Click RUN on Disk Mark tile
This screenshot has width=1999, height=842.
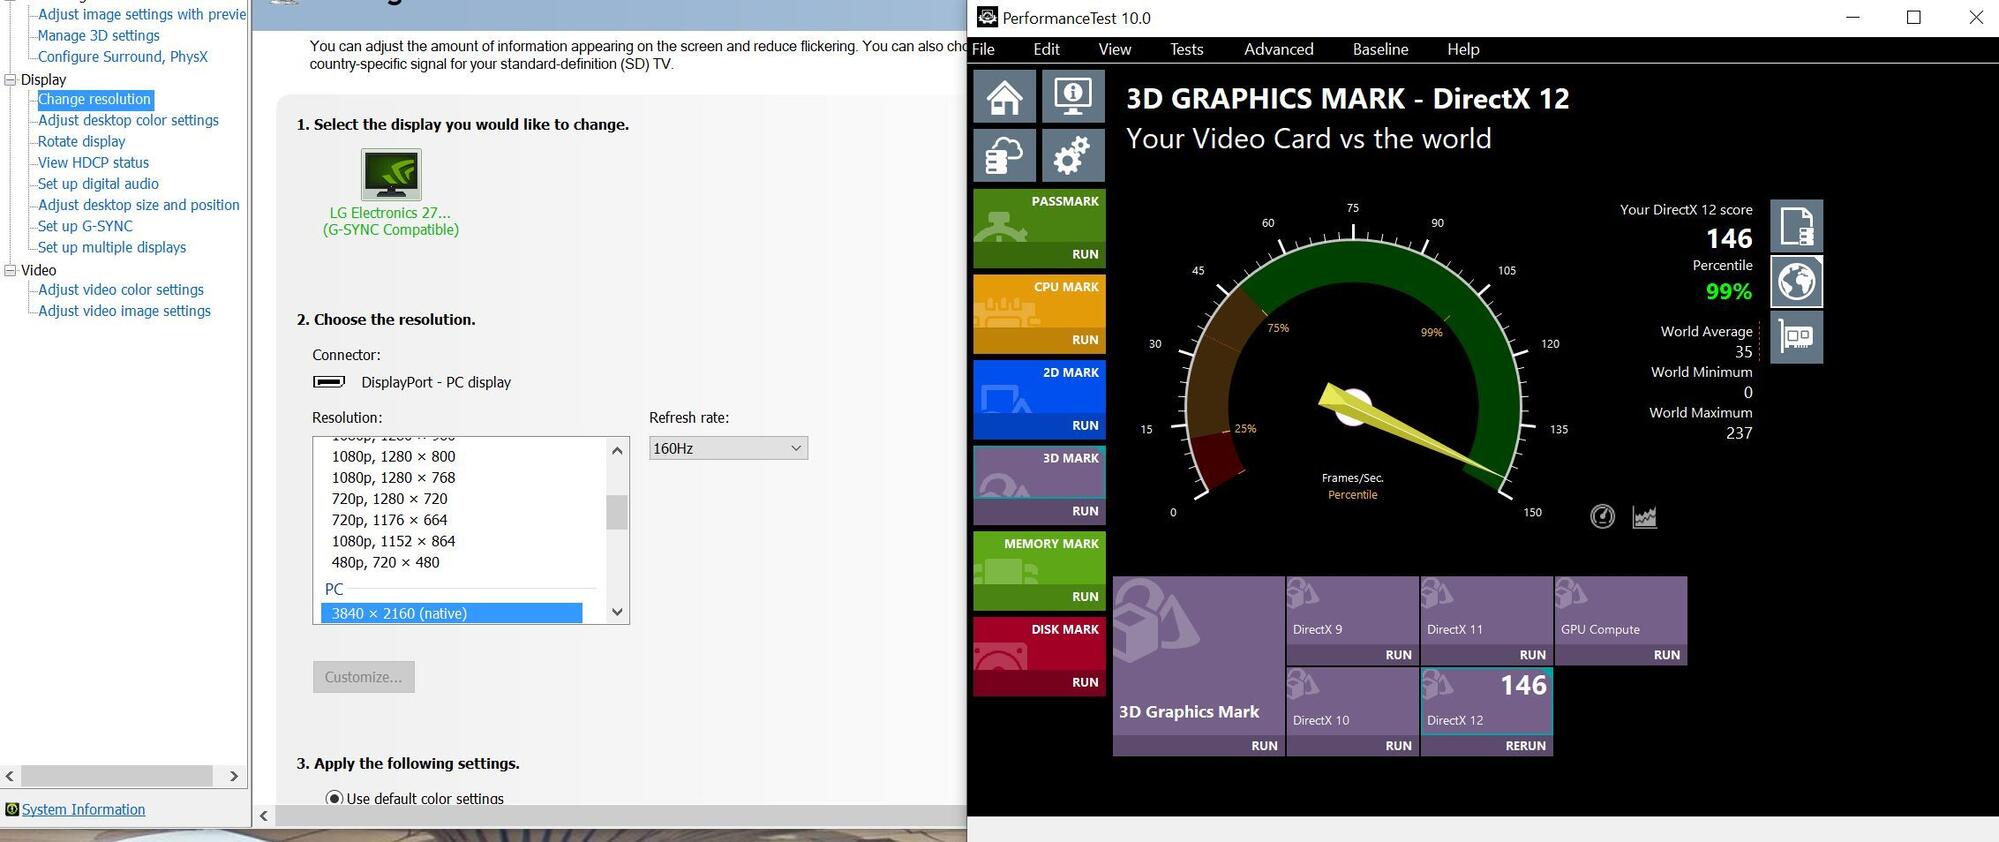(1085, 682)
